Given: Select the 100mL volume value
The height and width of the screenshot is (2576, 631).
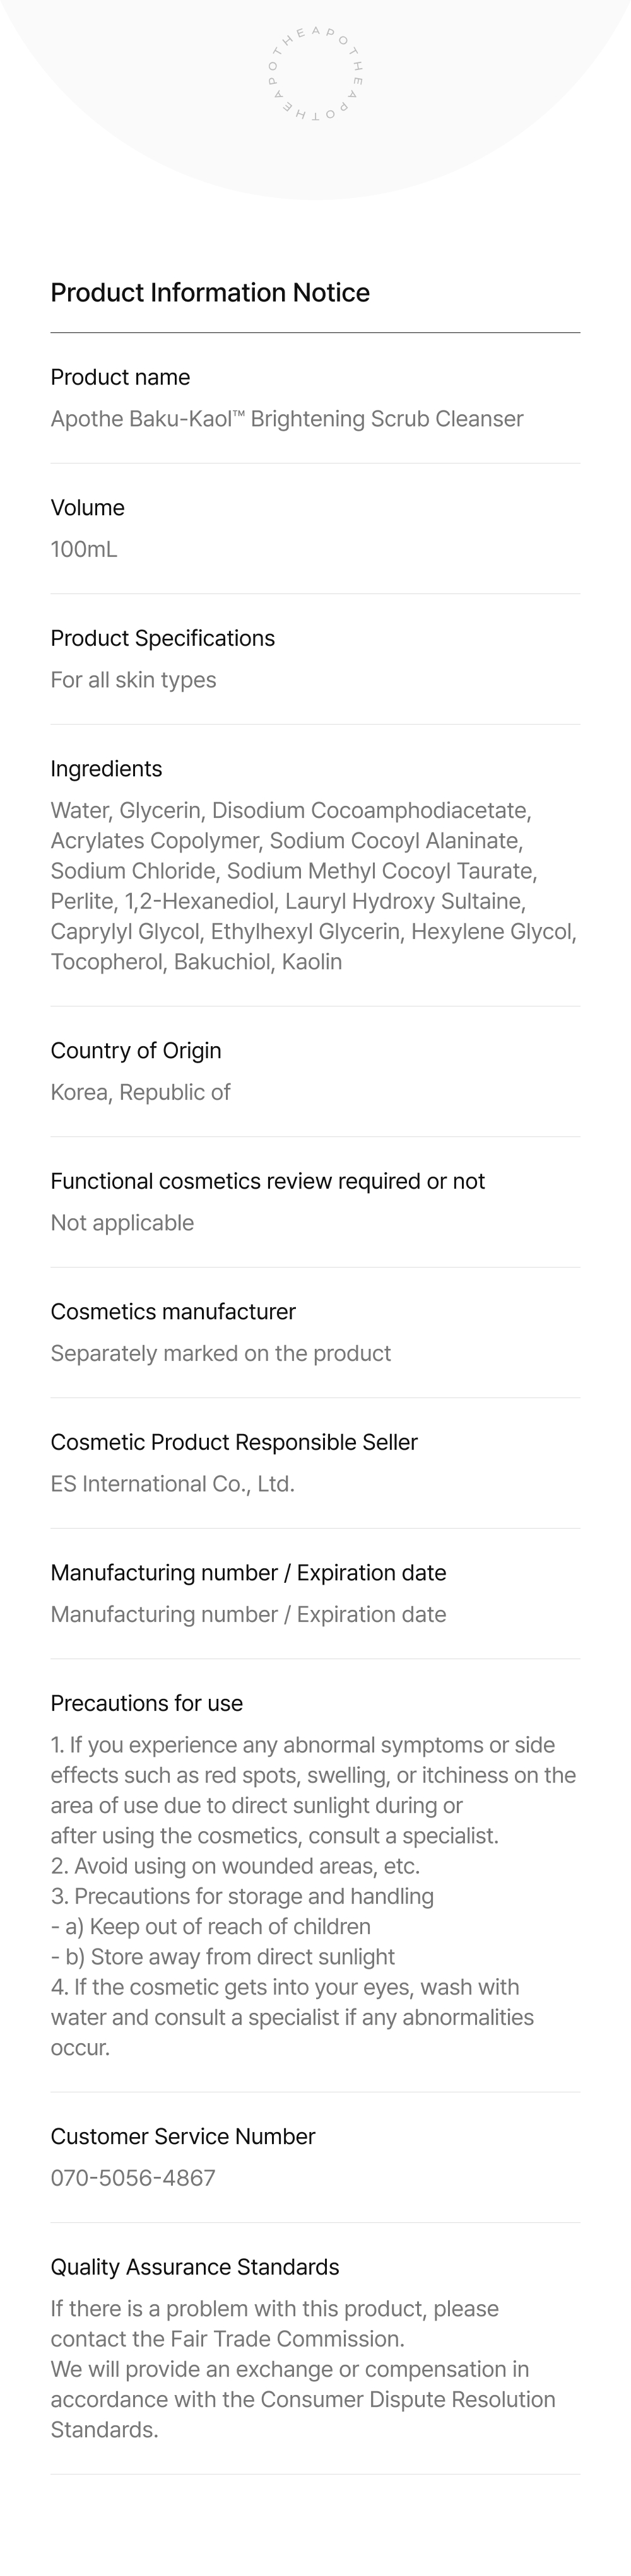Looking at the screenshot, I should (x=84, y=549).
